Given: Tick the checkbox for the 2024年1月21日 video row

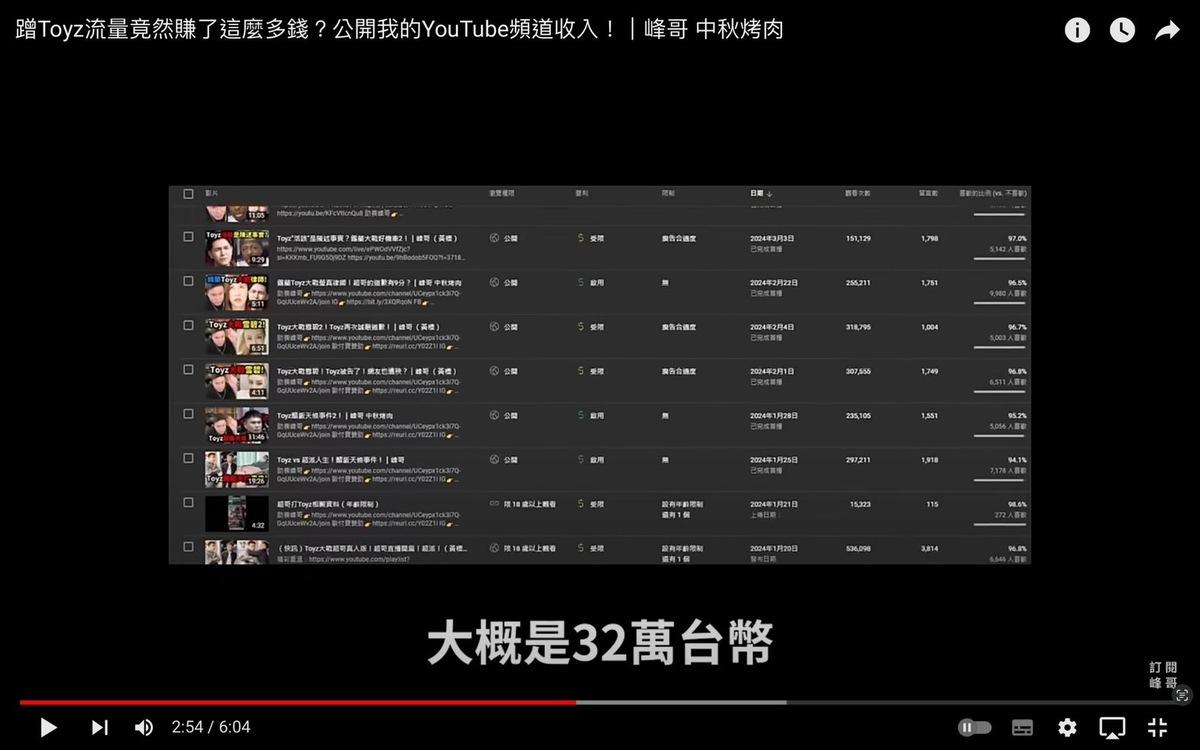Looking at the screenshot, I should click(188, 502).
